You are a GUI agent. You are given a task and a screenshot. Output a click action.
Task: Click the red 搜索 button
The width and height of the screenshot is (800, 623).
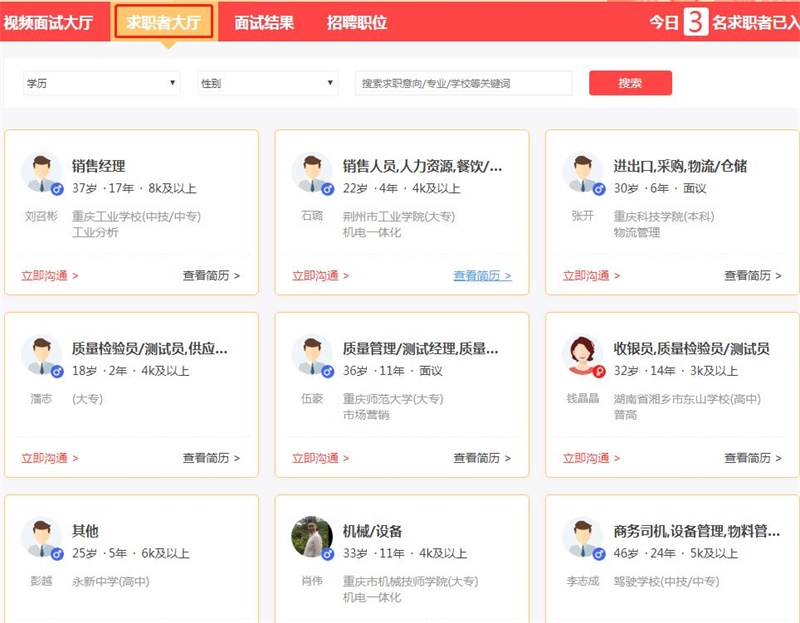point(630,83)
